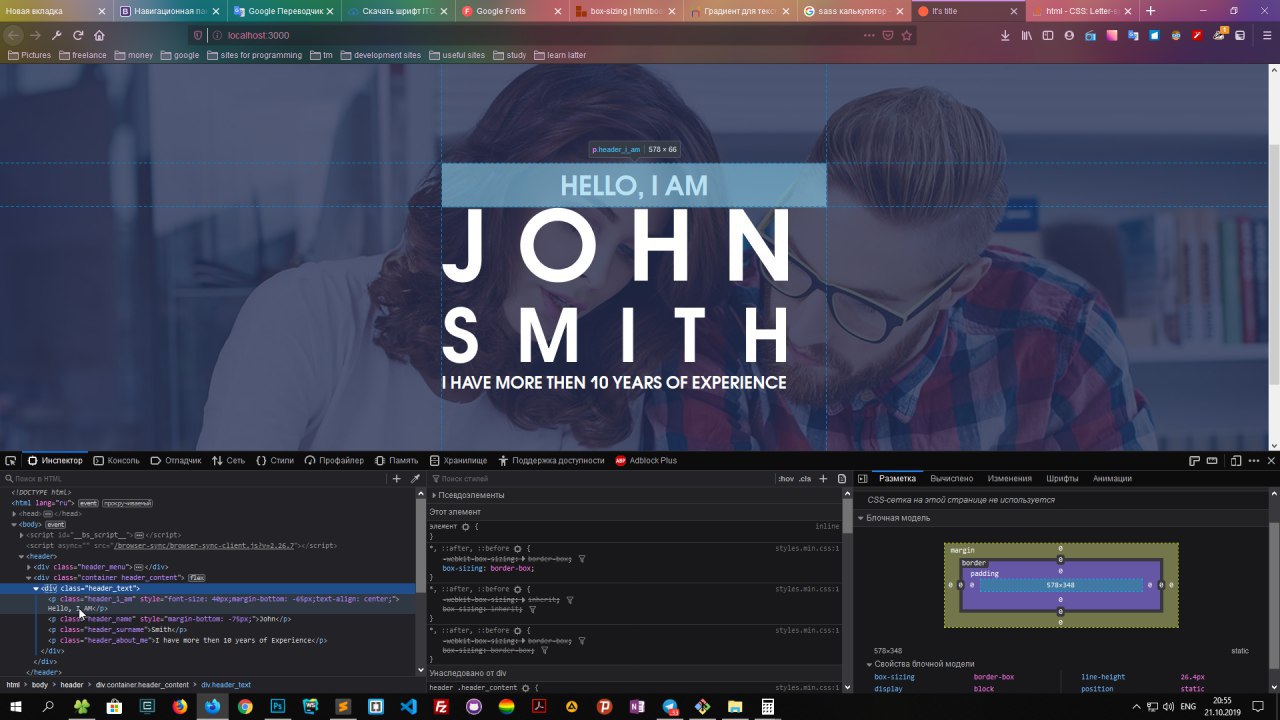Toggle the :hov pseudo-class panel
1280x720 pixels.
786,479
